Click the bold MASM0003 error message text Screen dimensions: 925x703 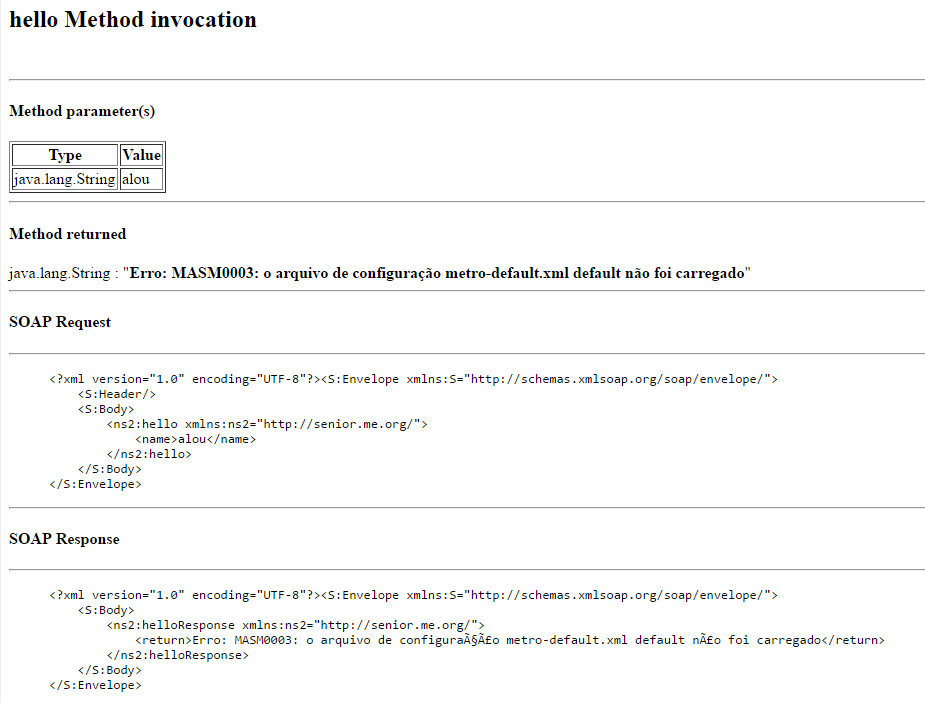[437, 273]
